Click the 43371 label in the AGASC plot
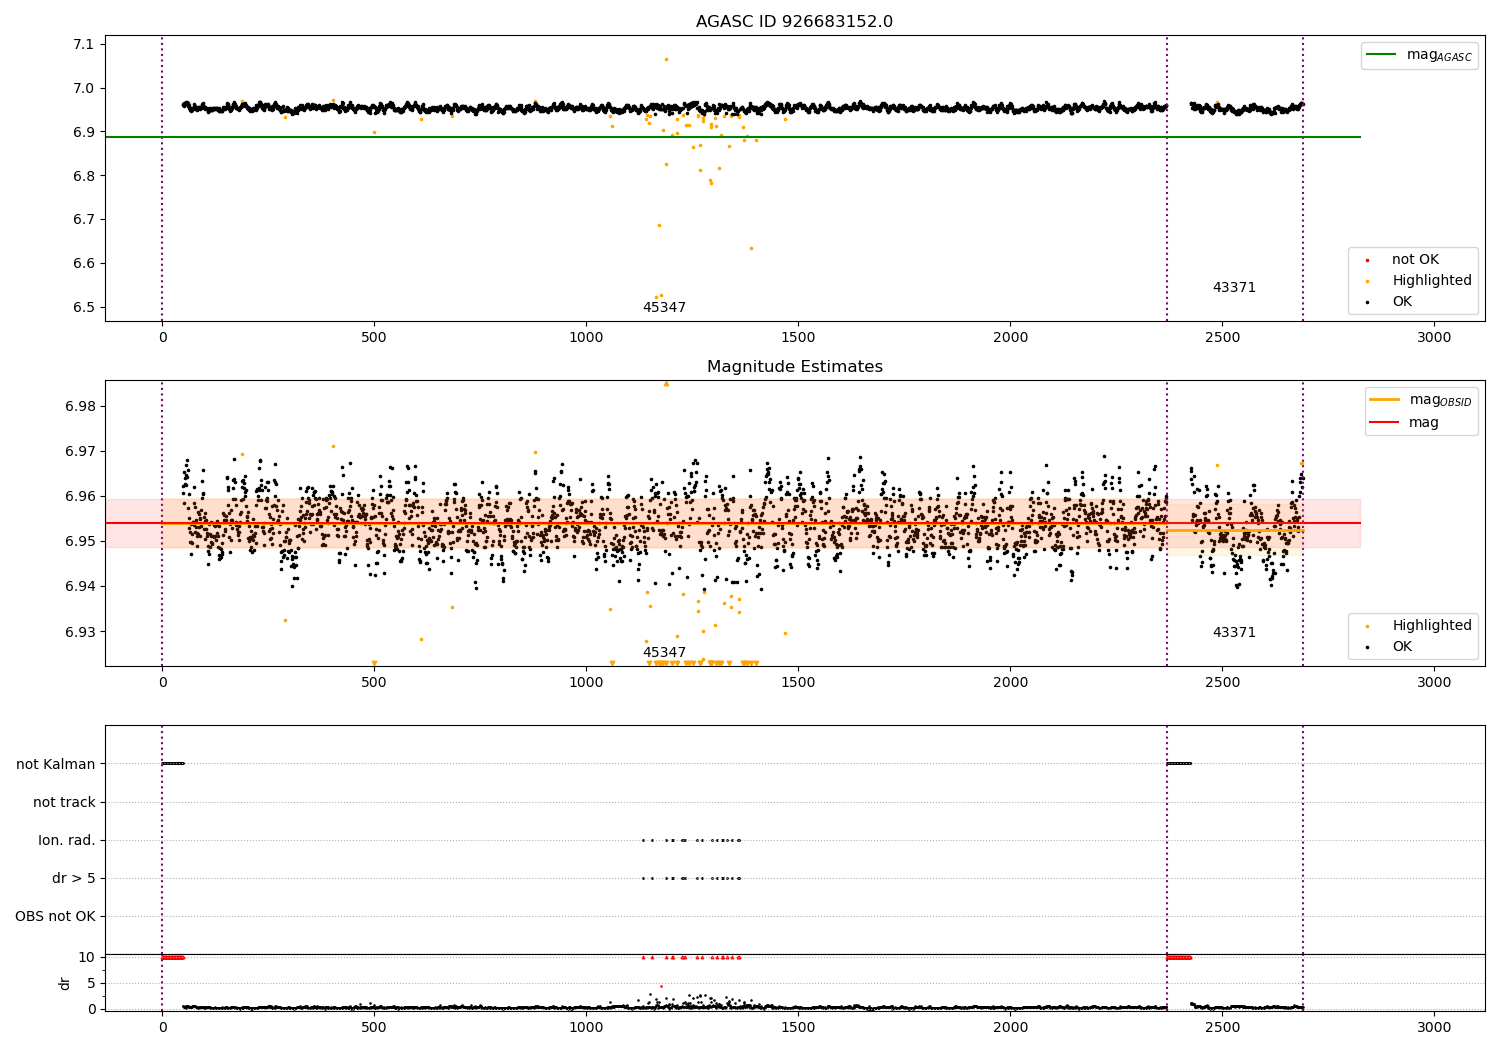This screenshot has height=1050, width=1500. click(1234, 288)
